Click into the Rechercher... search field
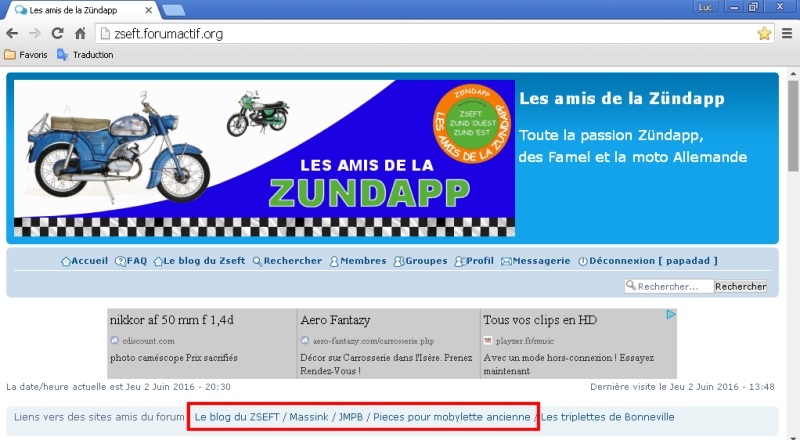800x440 pixels. 669,286
